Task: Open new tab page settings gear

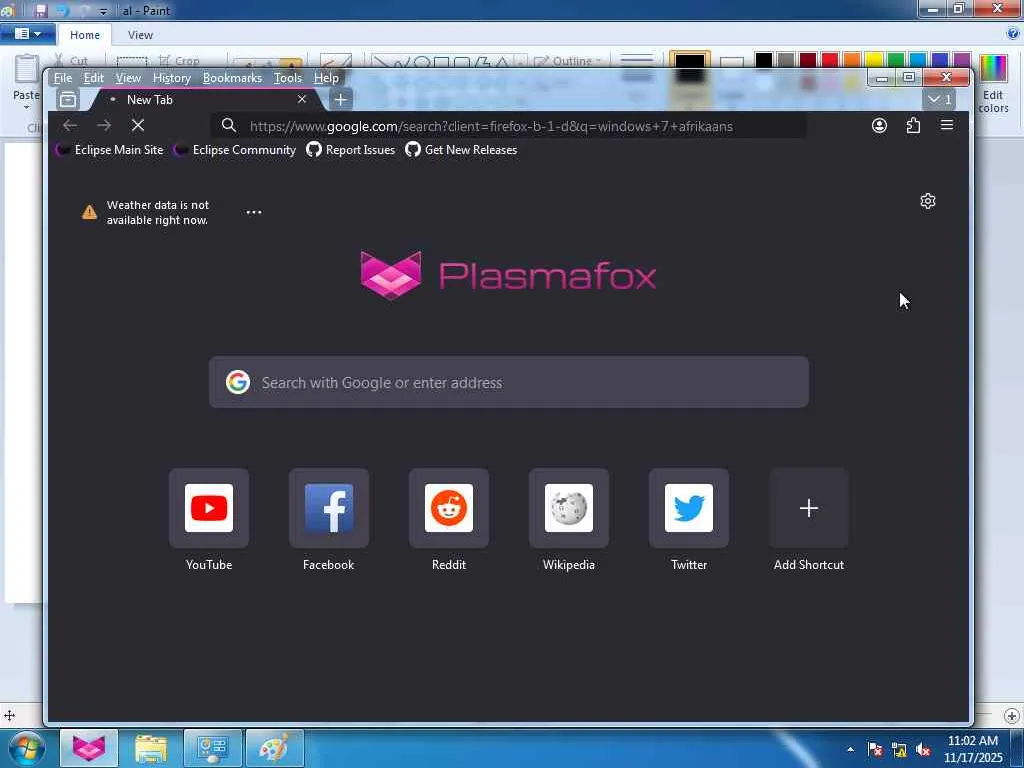Action: pos(927,201)
